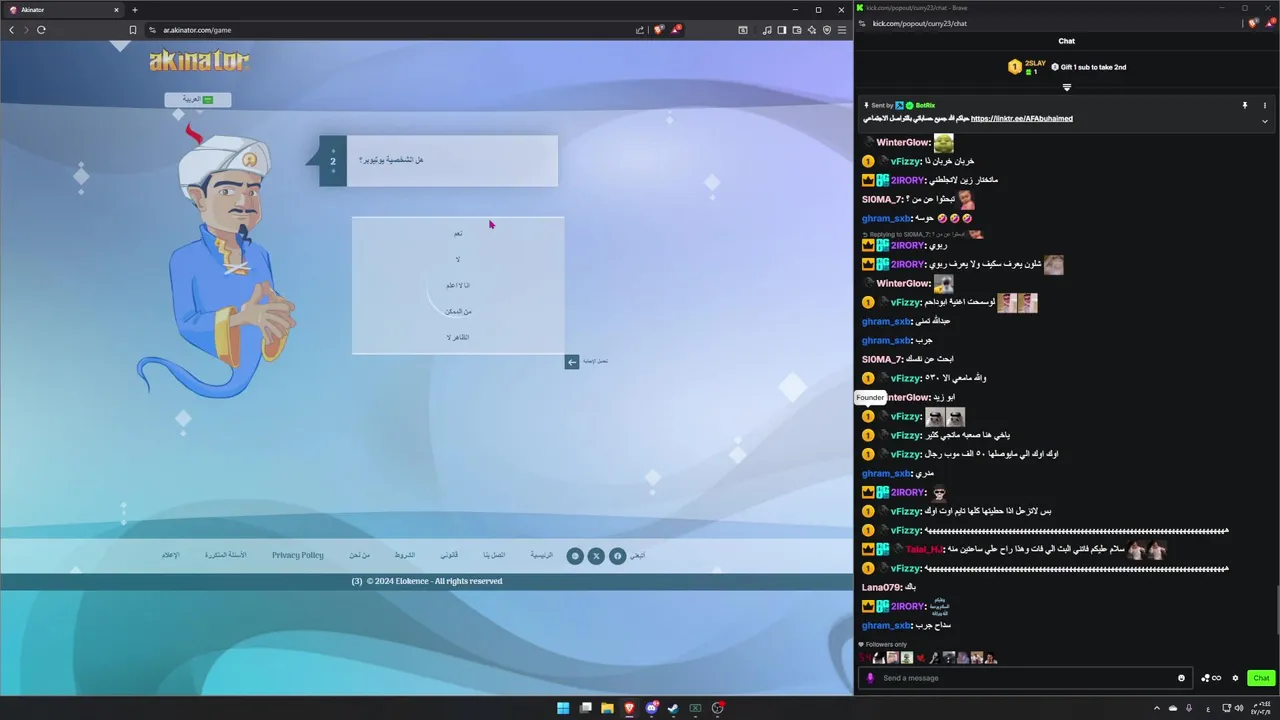The image size is (1280, 720).
Task: Choose the الظاهر لا answer
Action: pyautogui.click(x=458, y=337)
